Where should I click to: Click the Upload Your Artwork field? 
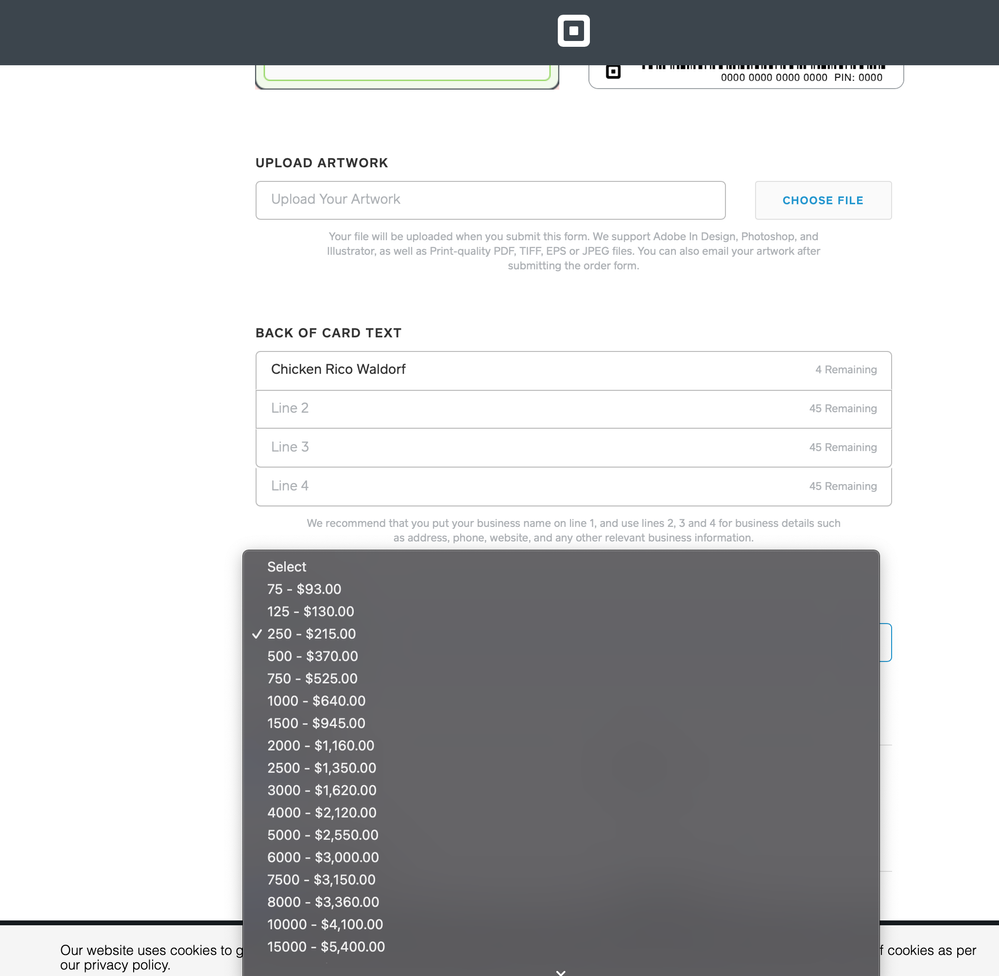490,200
